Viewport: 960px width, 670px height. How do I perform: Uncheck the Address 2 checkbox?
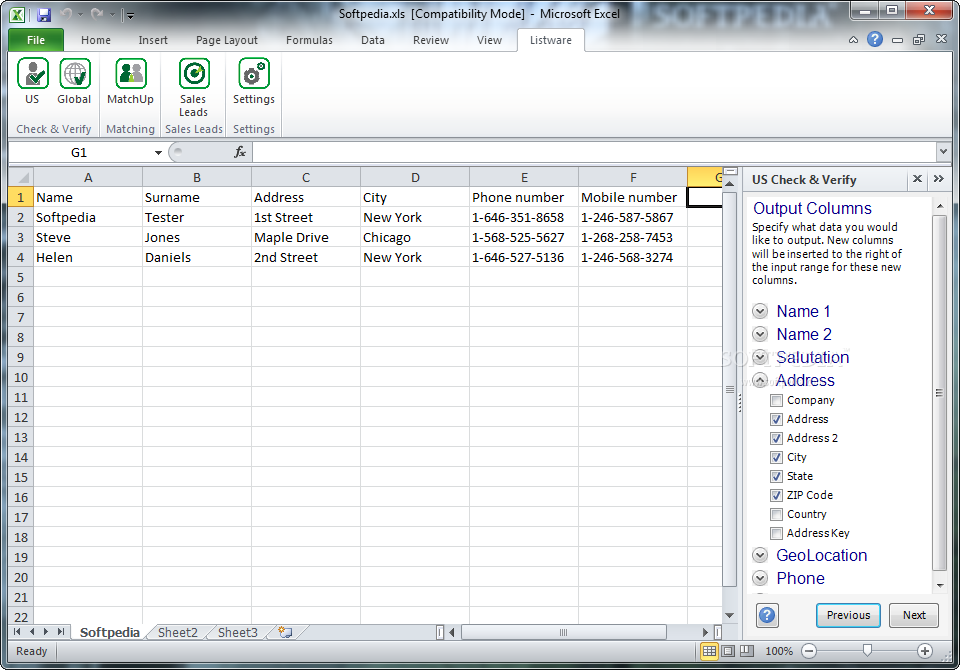coord(776,439)
